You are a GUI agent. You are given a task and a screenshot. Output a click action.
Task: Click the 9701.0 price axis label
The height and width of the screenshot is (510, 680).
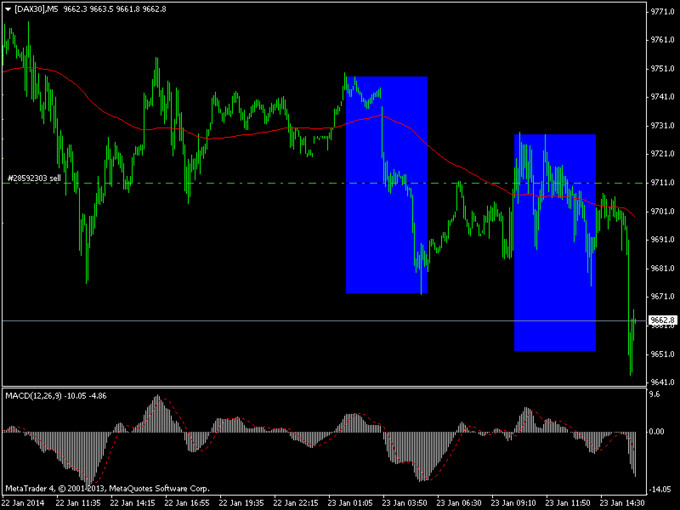coord(661,212)
